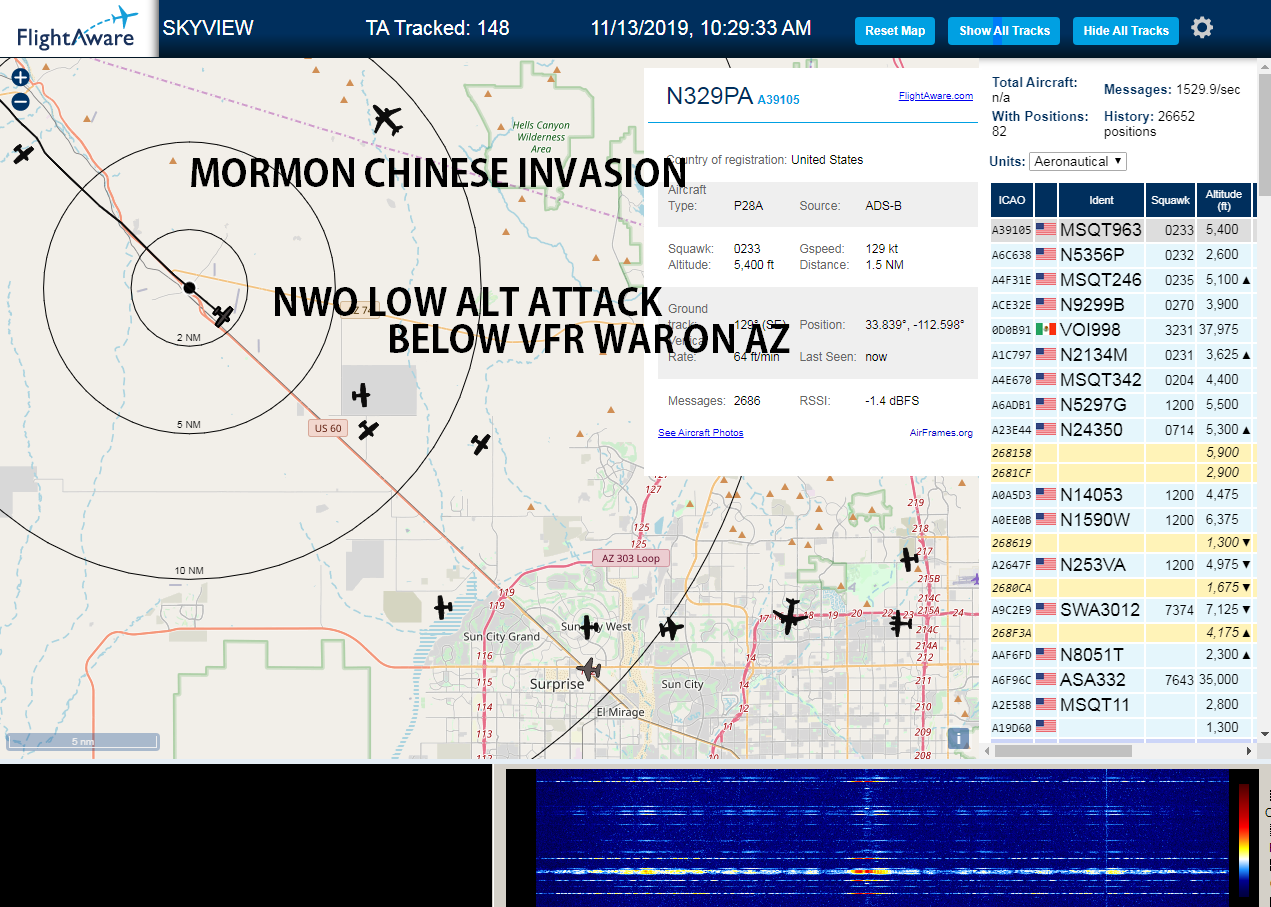Select the aircraft icon north of Sun City
1271x907 pixels.
point(671,629)
